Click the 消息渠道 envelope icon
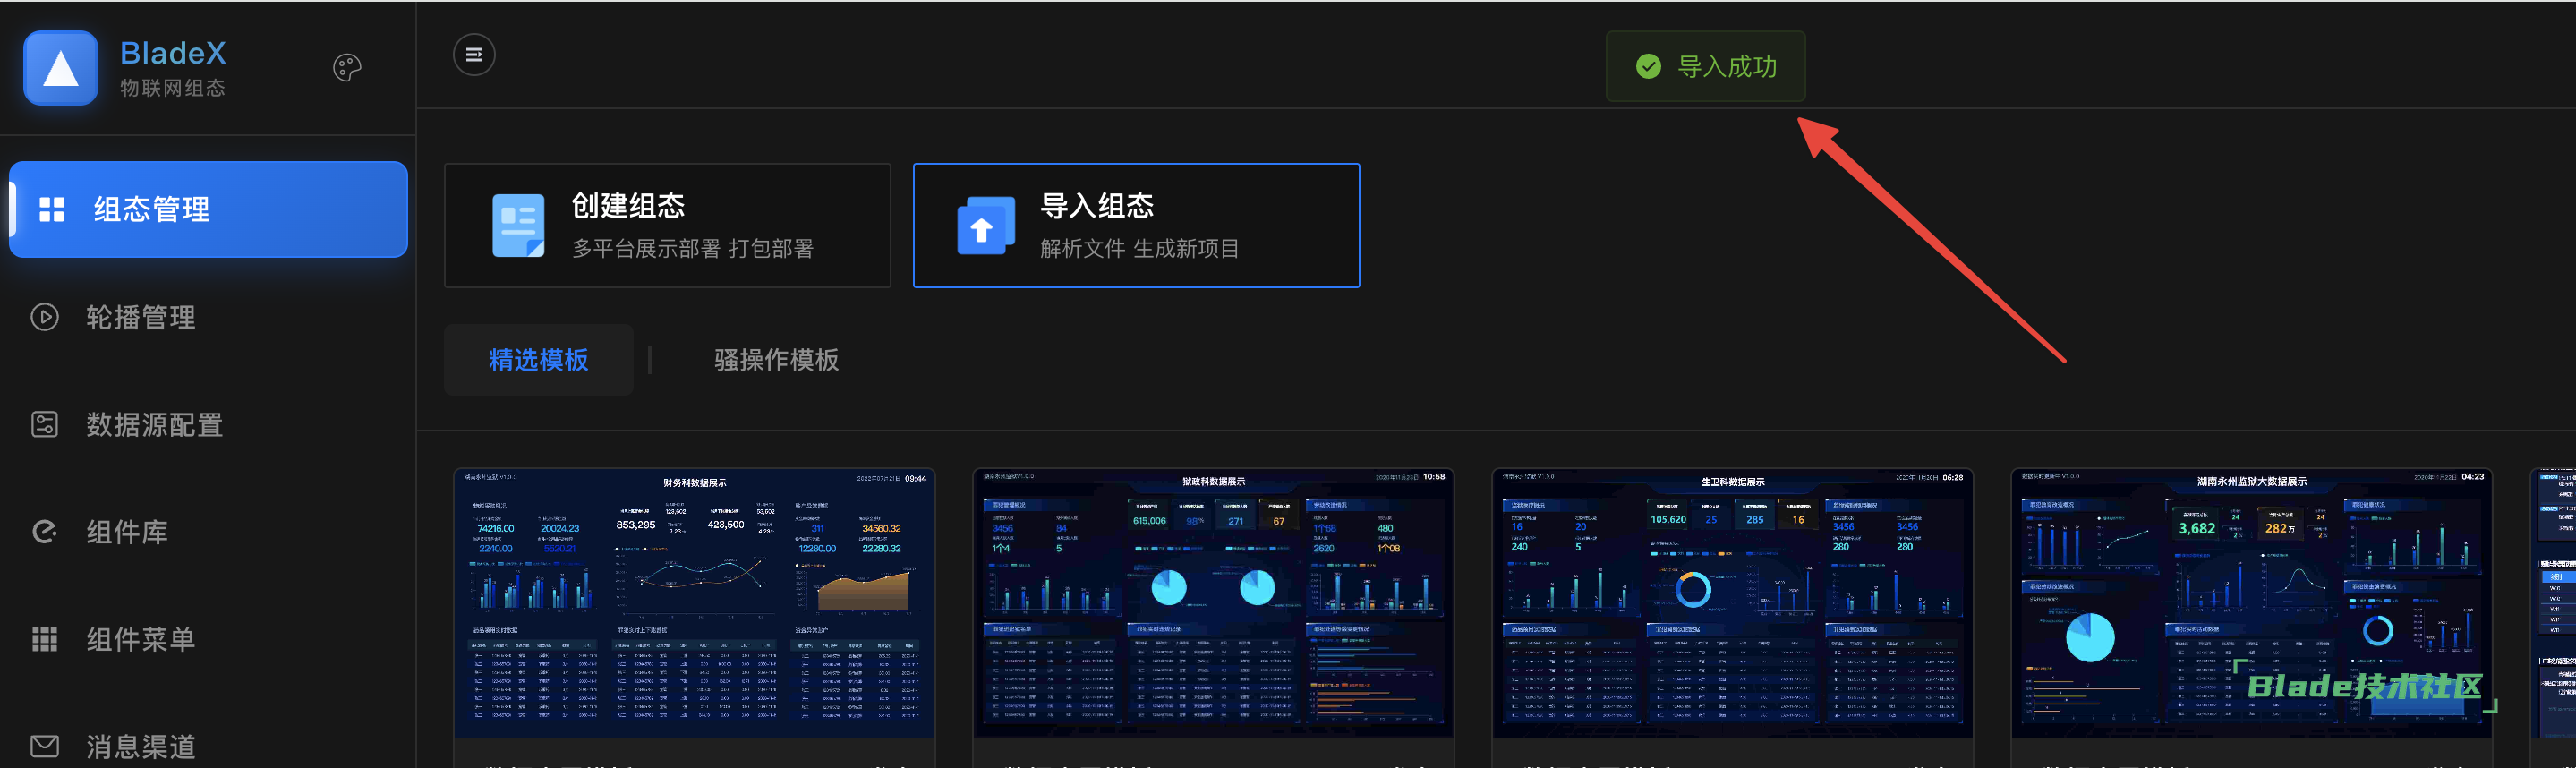Image resolution: width=2576 pixels, height=768 pixels. click(45, 746)
